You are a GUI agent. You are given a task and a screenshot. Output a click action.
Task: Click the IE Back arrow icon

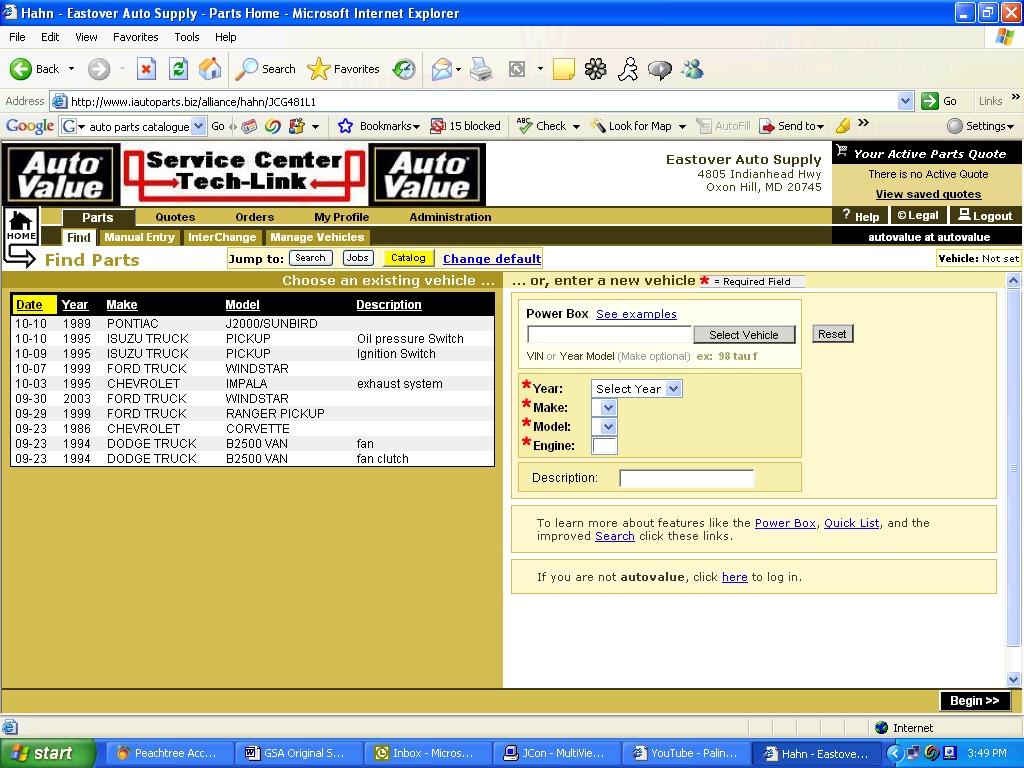click(x=20, y=69)
